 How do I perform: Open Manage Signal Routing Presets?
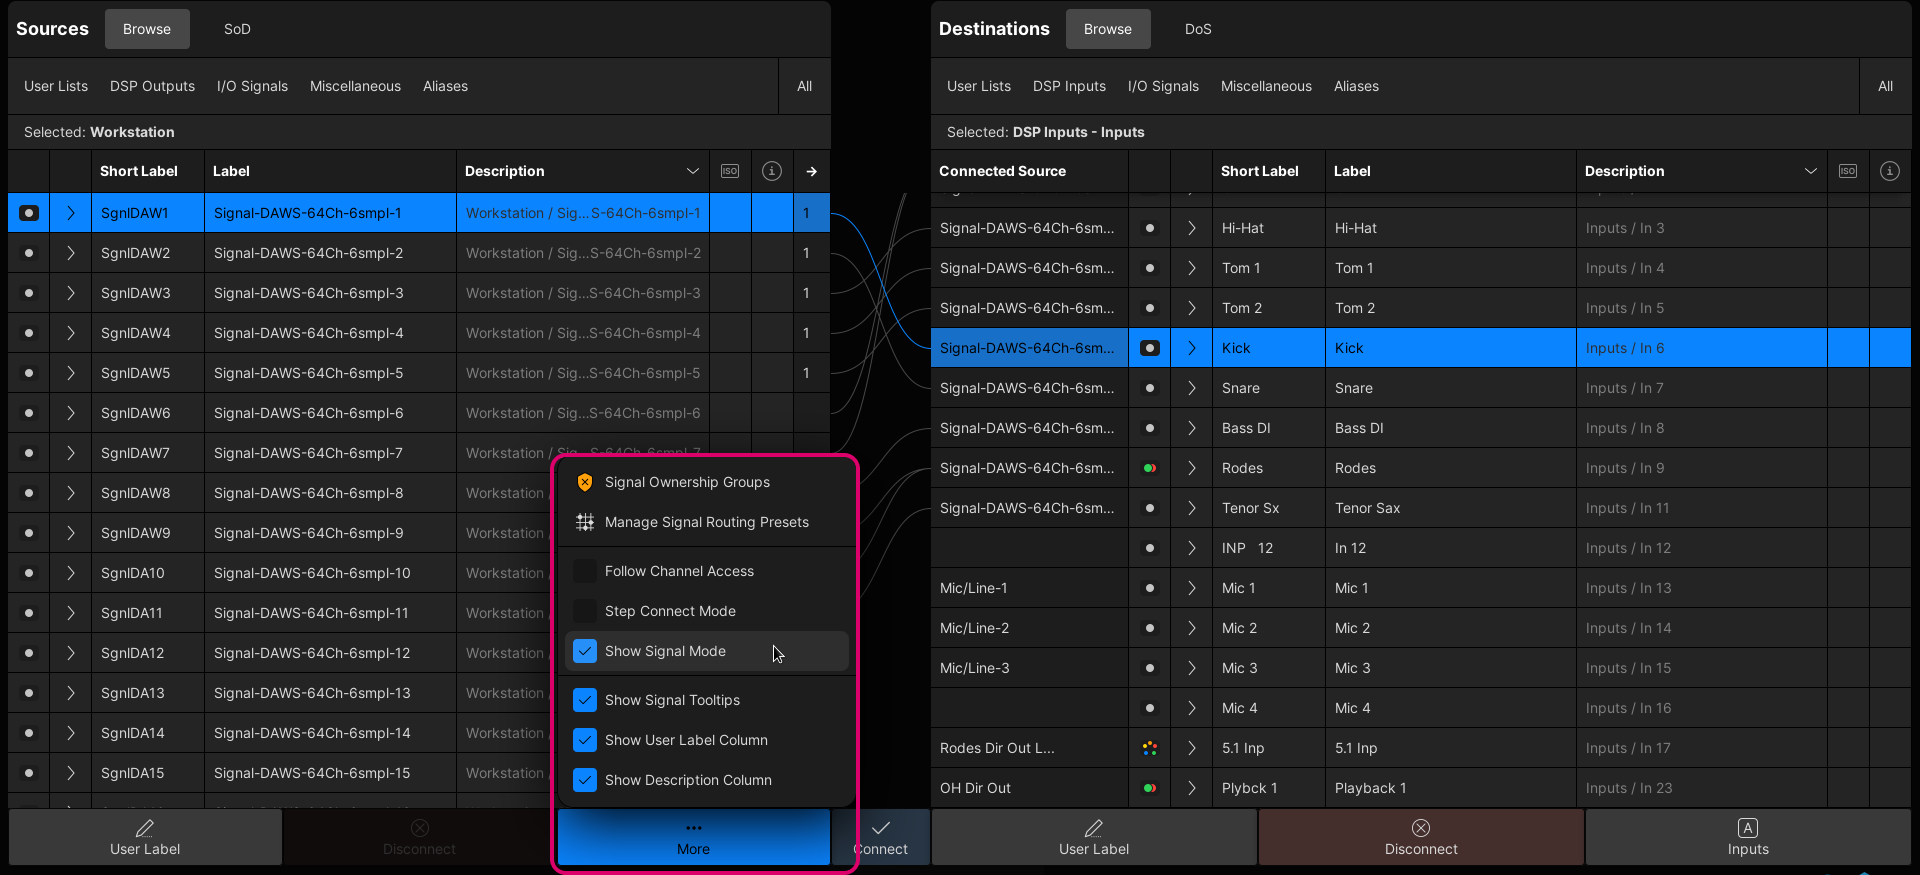(706, 522)
